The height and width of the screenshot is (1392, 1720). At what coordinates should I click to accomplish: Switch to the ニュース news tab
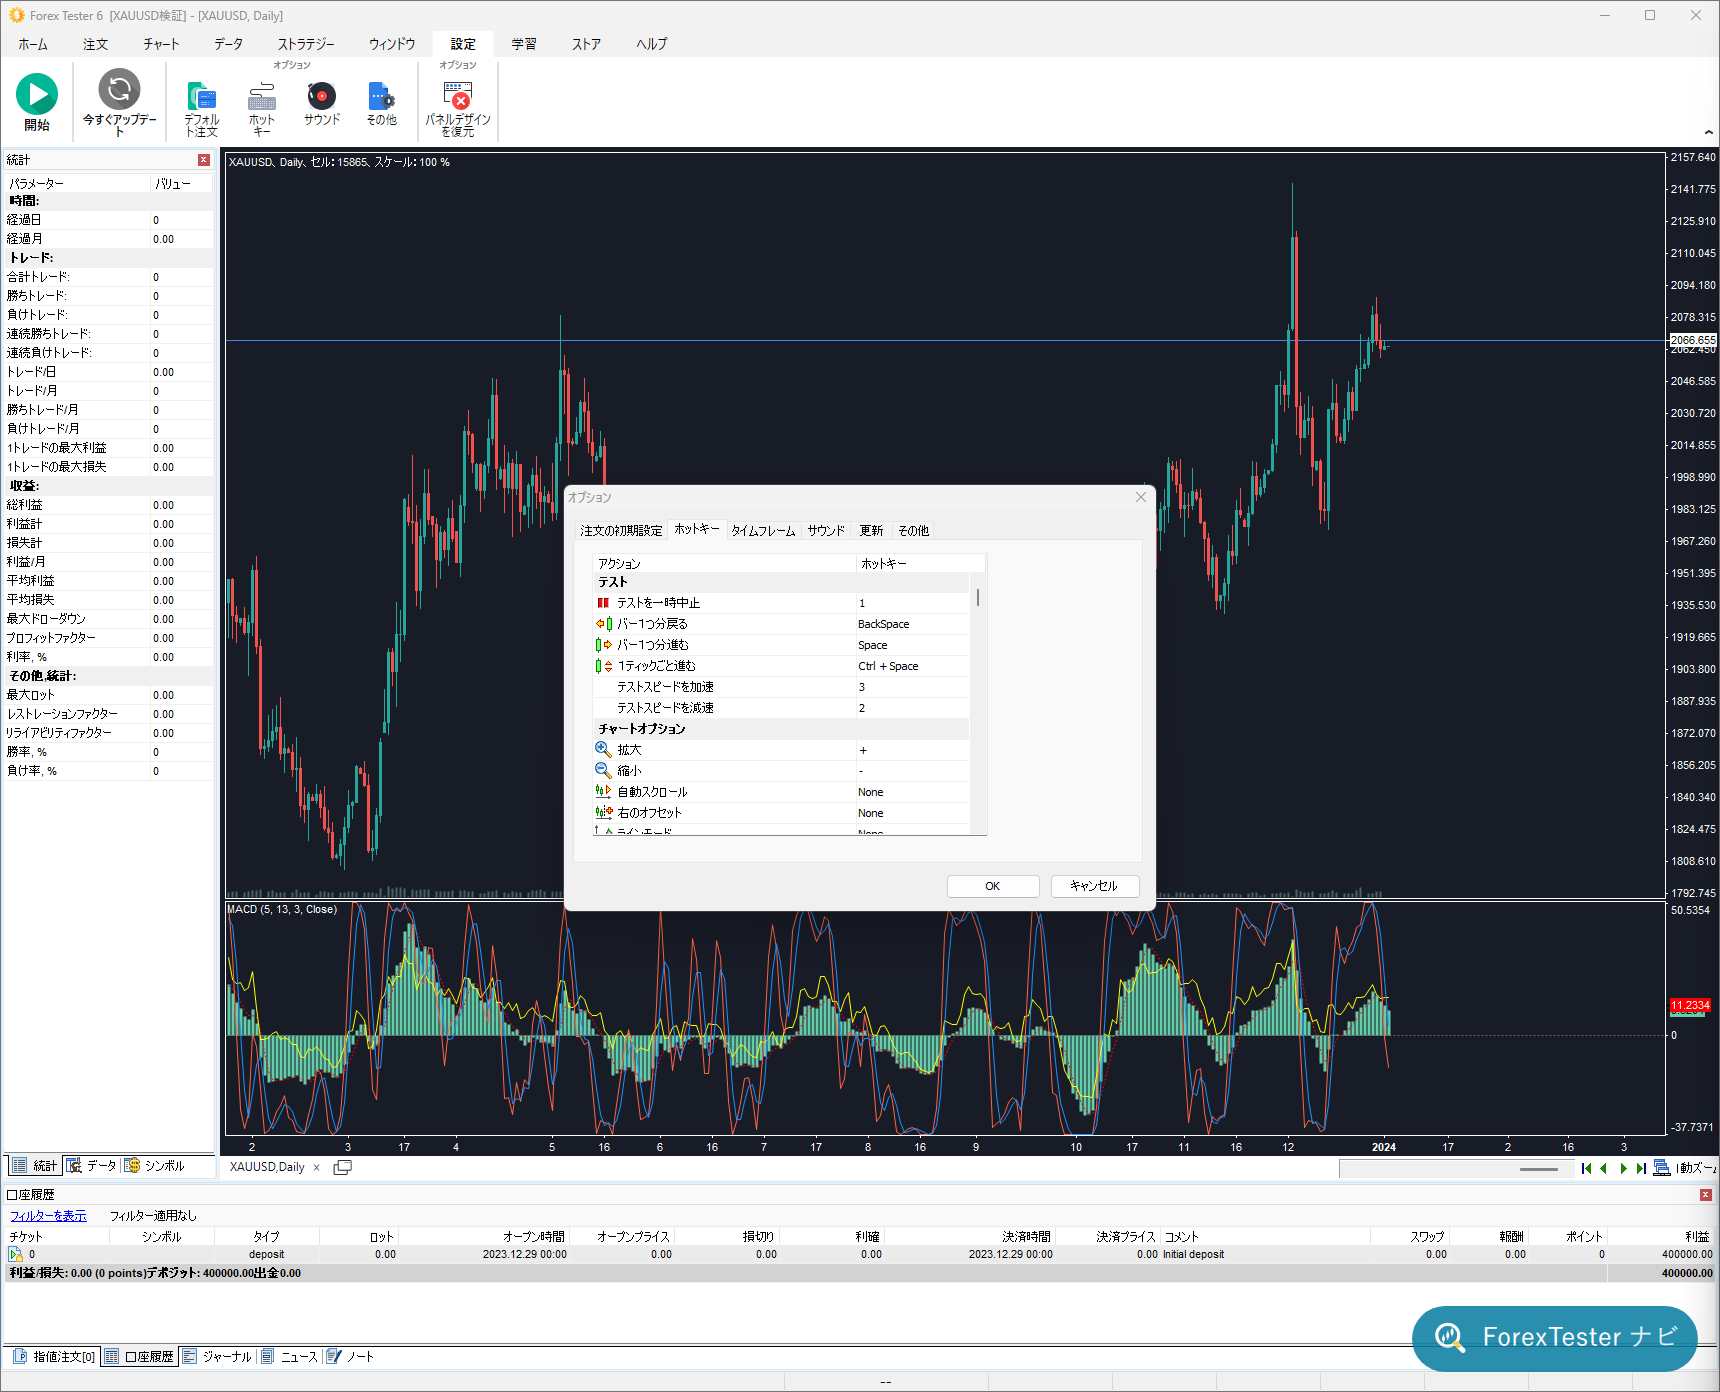click(x=290, y=1357)
